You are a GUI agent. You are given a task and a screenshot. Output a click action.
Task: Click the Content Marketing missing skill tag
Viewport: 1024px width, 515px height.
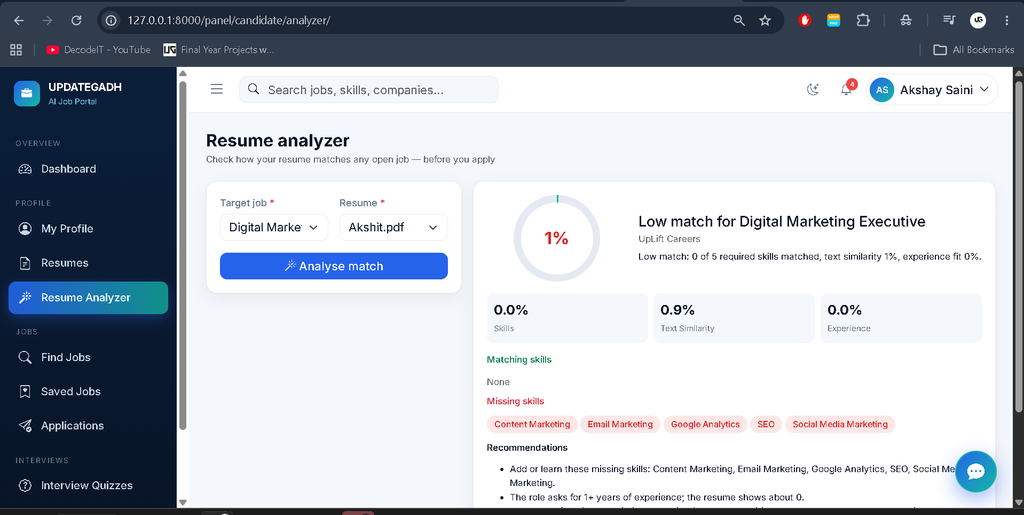(532, 424)
